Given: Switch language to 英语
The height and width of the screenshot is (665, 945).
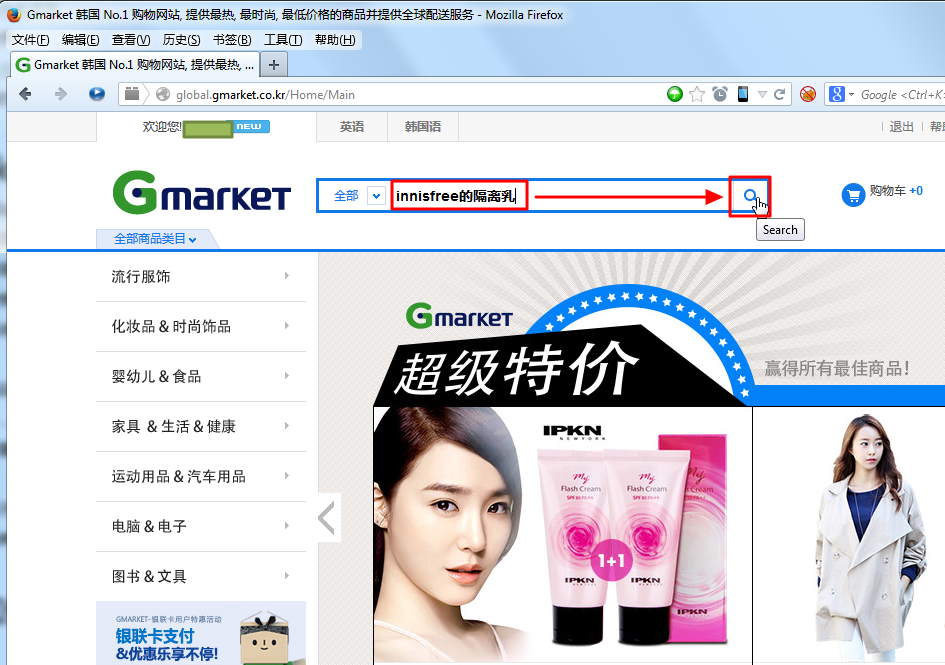Looking at the screenshot, I should click(x=352, y=127).
